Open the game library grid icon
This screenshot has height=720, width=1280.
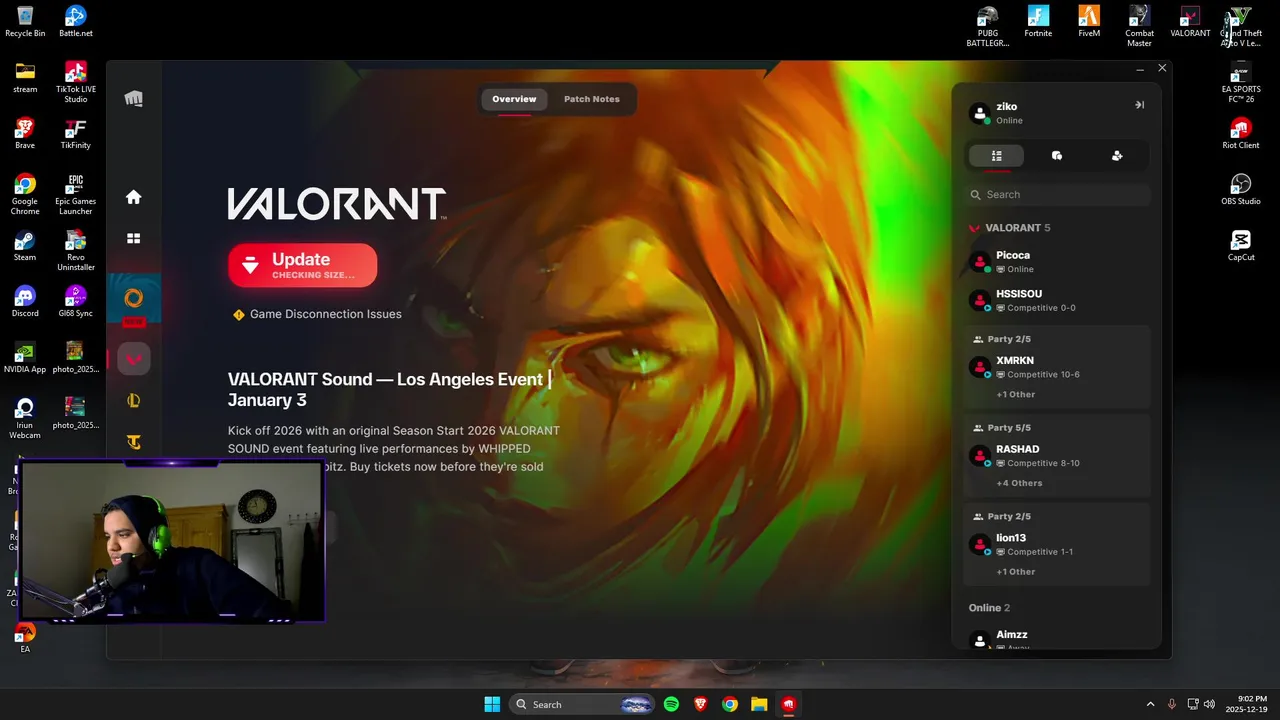[133, 238]
